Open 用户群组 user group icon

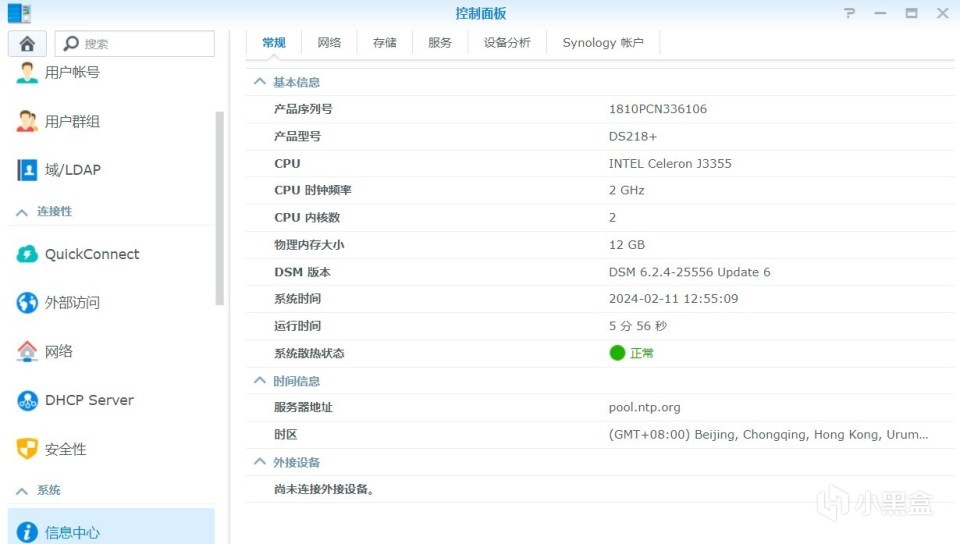27,121
